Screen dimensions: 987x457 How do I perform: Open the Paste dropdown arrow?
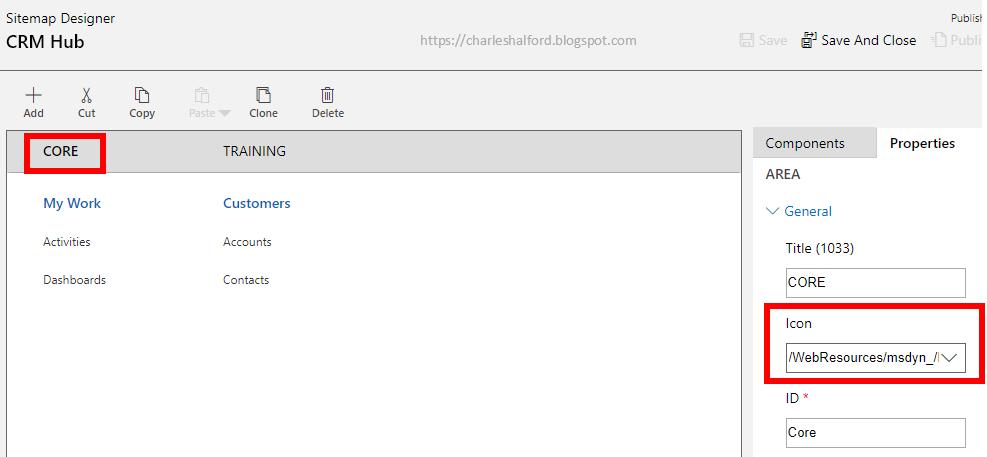[x=224, y=113]
